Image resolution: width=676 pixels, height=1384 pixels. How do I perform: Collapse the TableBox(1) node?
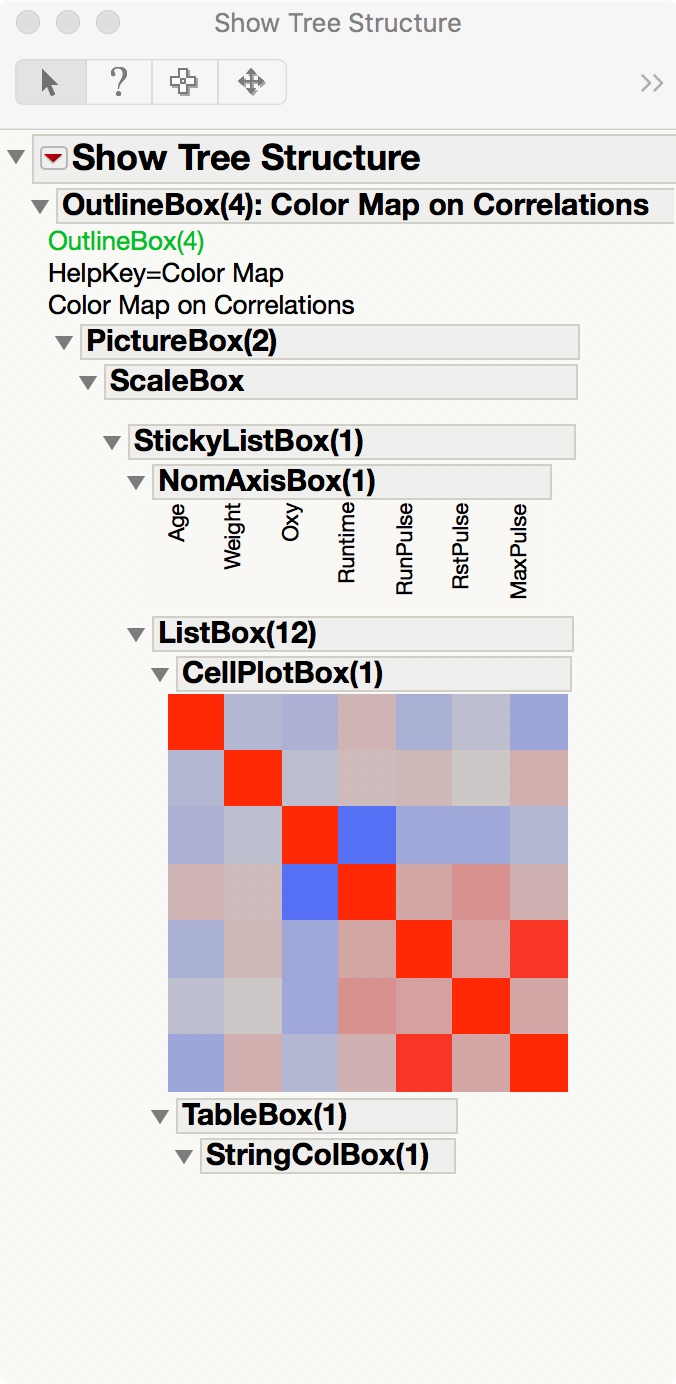coord(160,1115)
